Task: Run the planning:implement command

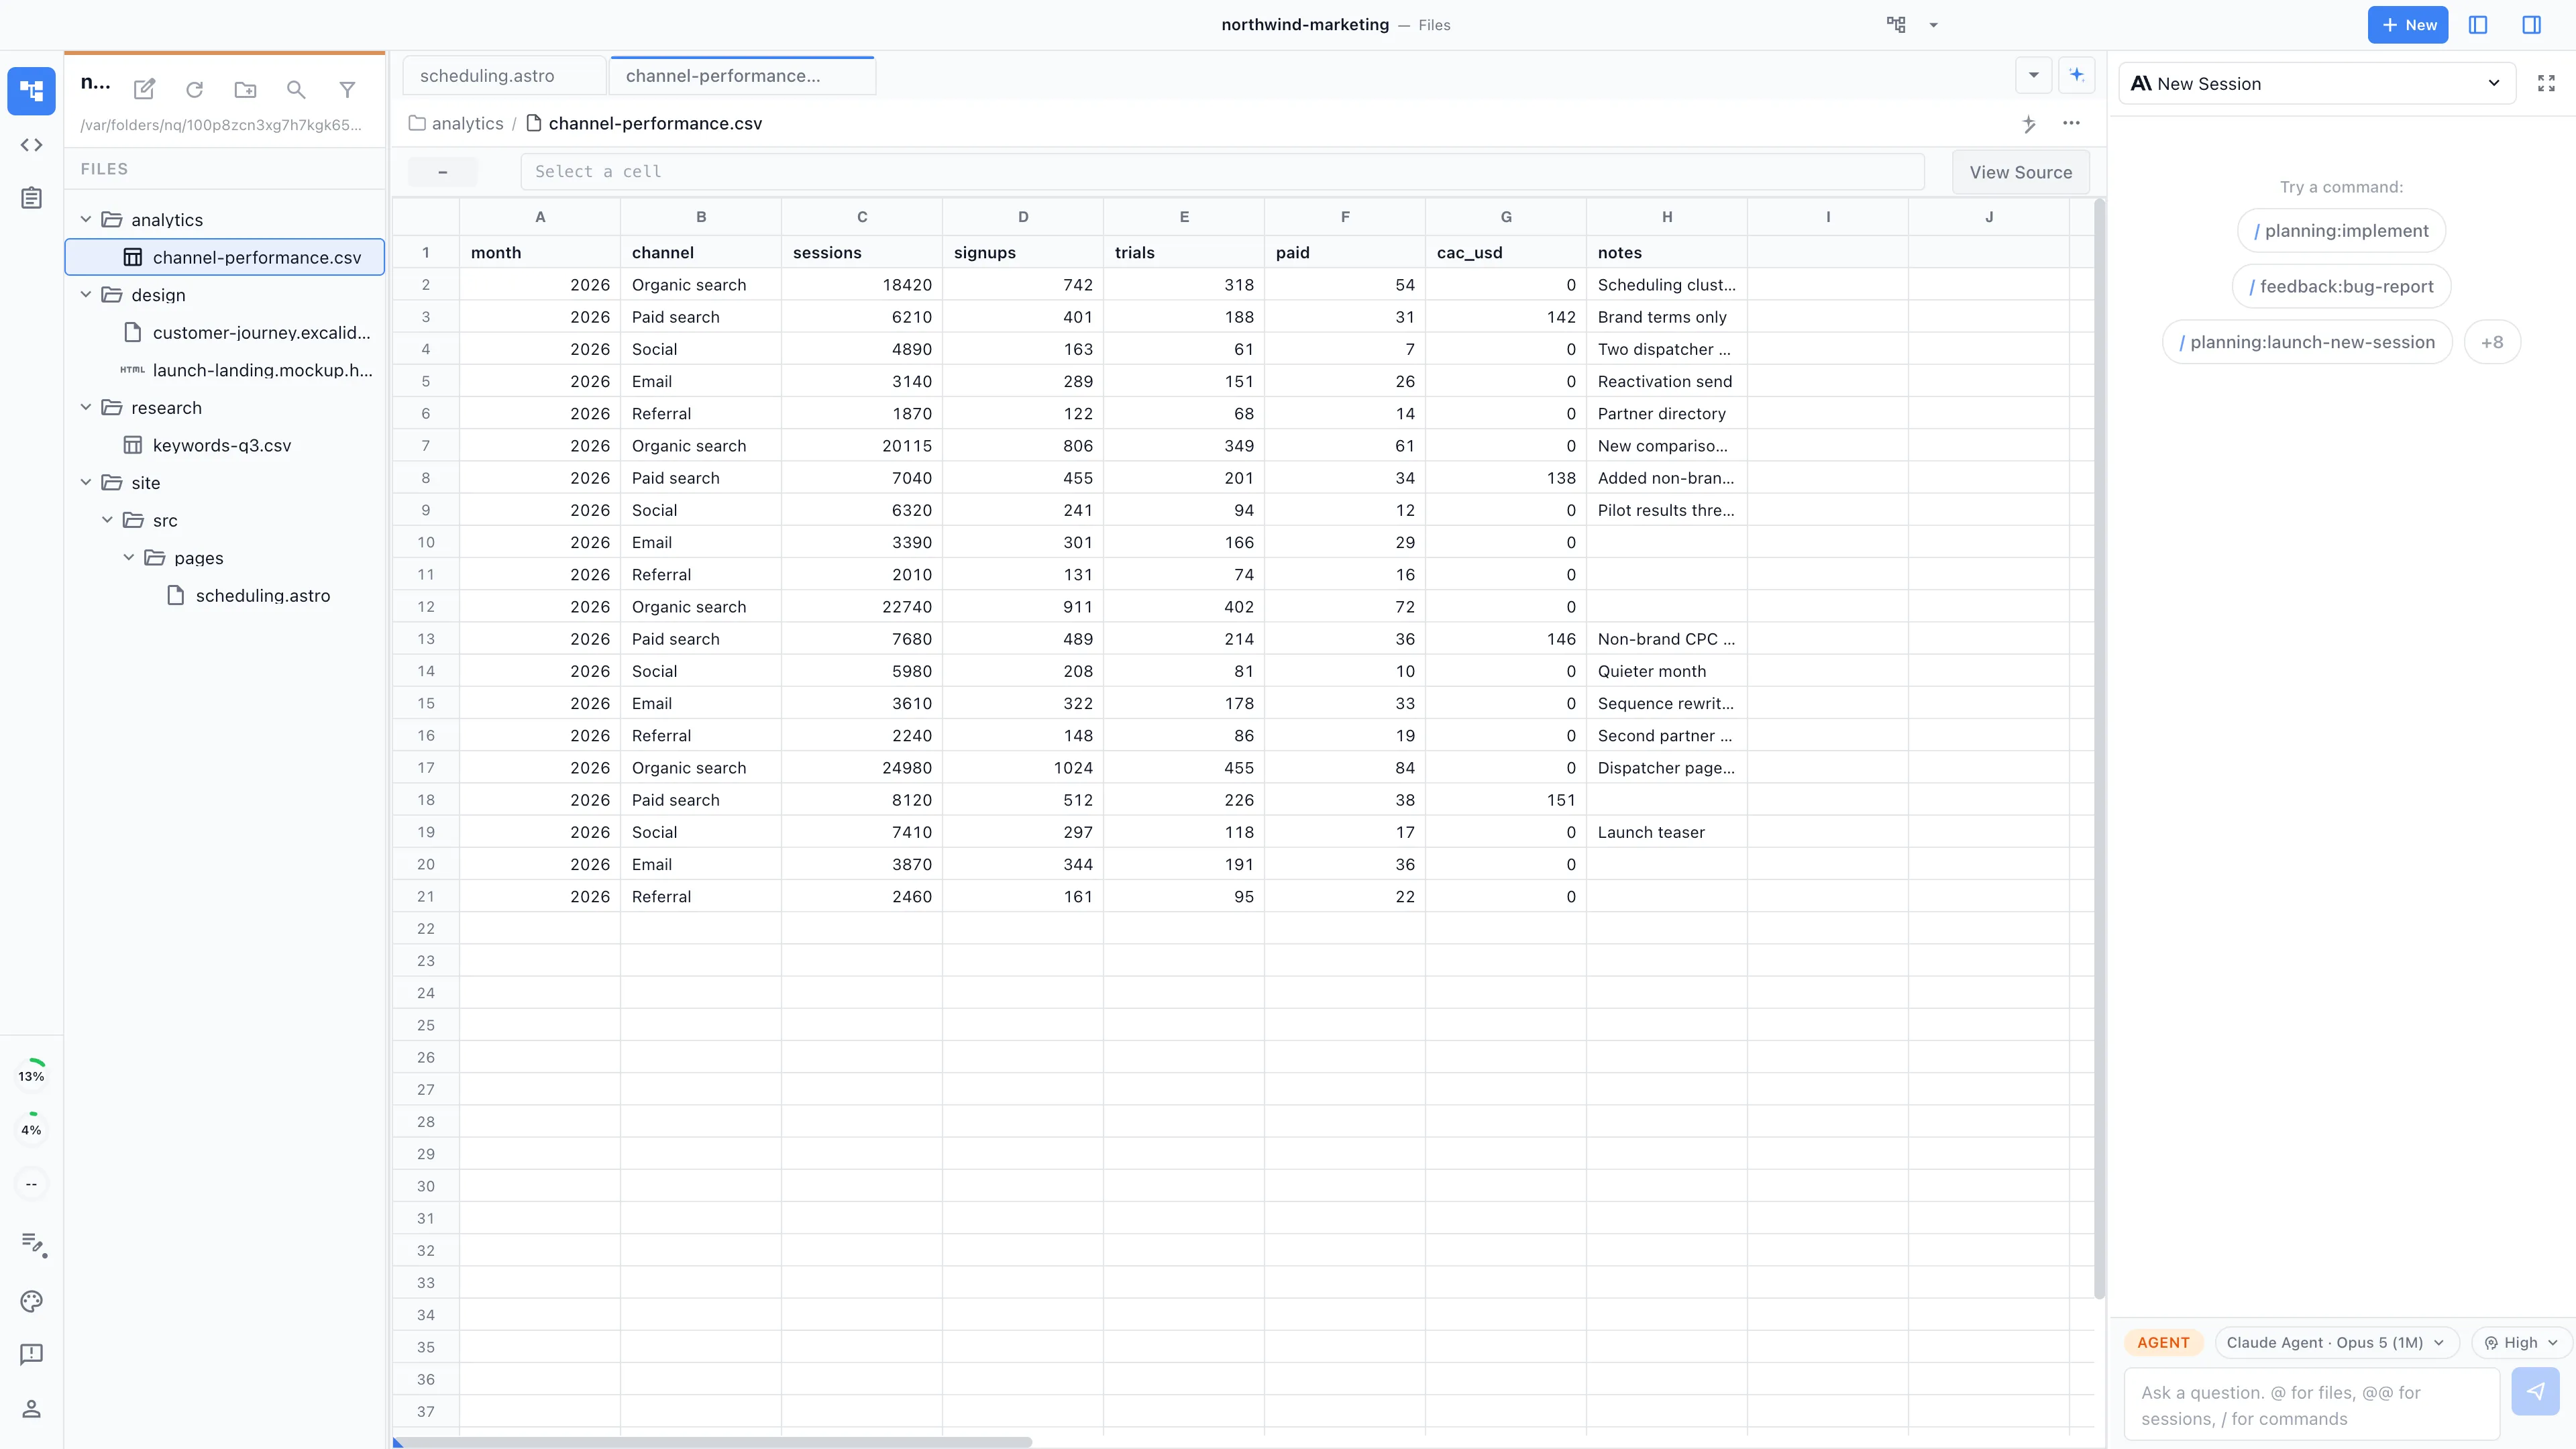Action: click(x=2341, y=231)
